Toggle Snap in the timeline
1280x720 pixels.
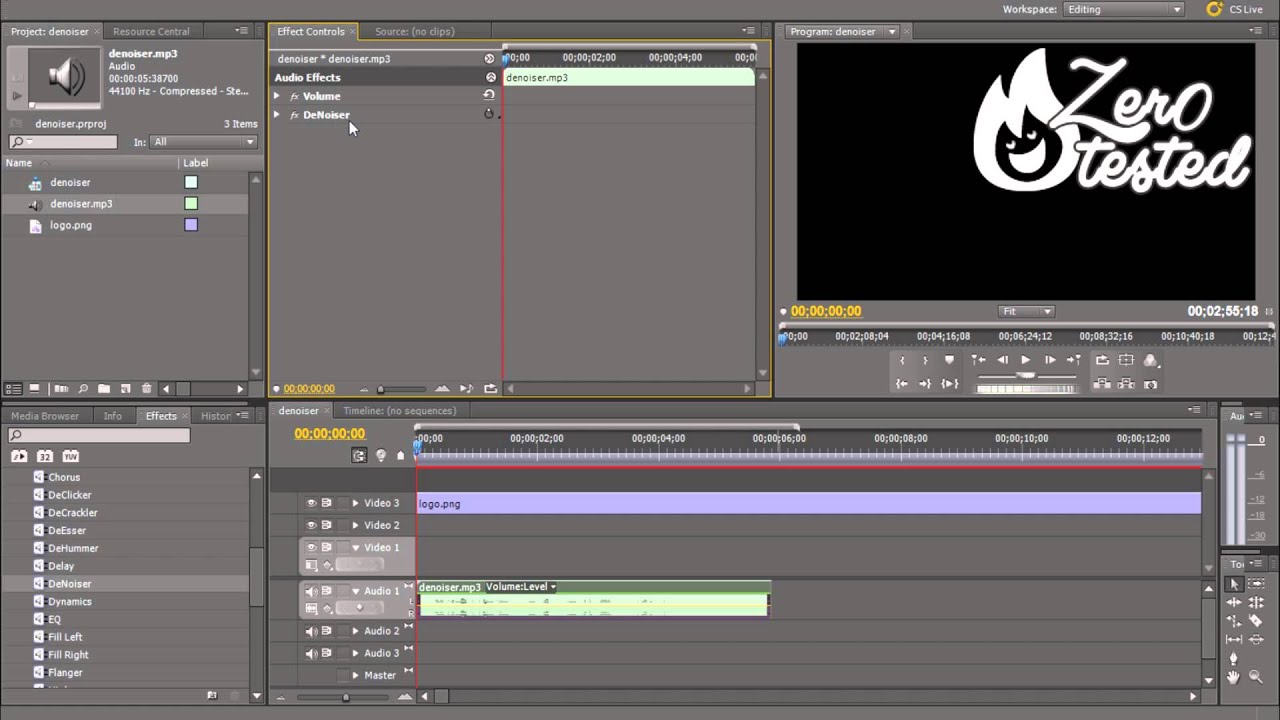359,455
